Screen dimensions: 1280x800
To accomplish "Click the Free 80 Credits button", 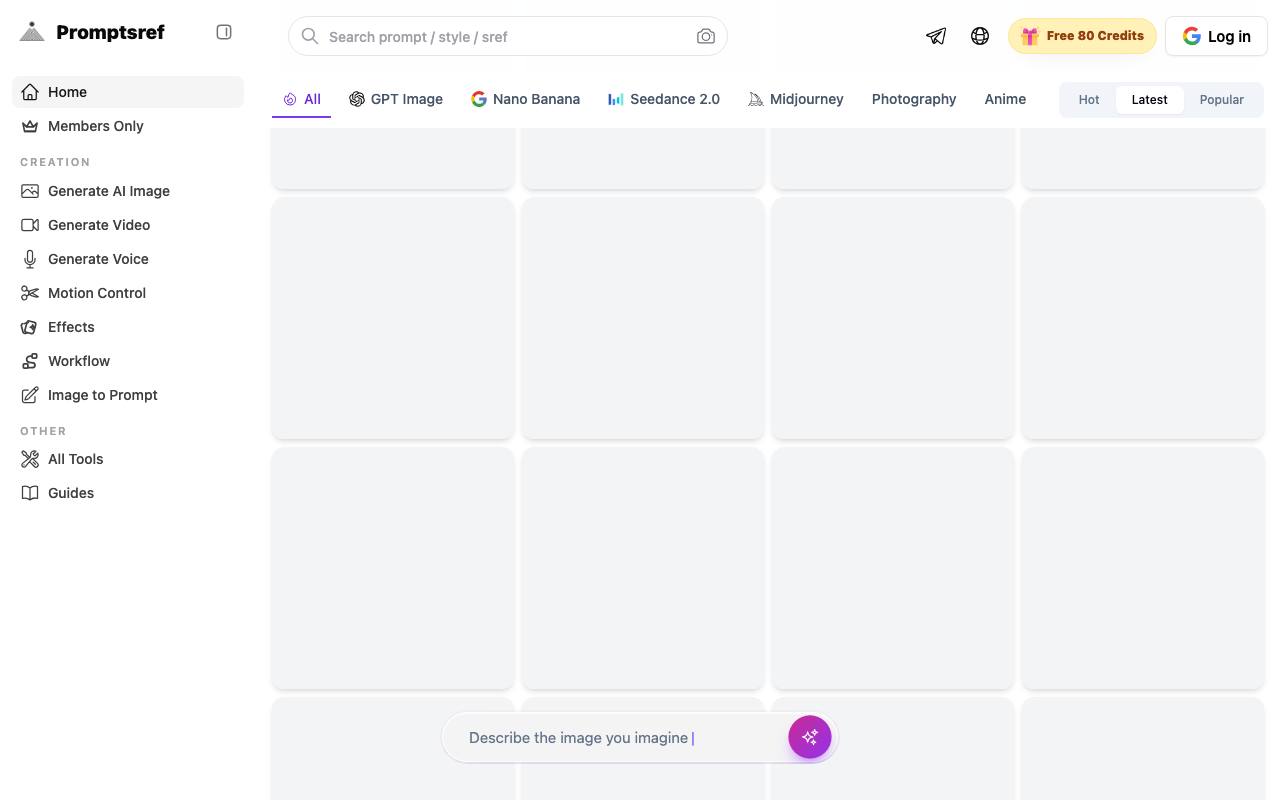I will pyautogui.click(x=1082, y=36).
